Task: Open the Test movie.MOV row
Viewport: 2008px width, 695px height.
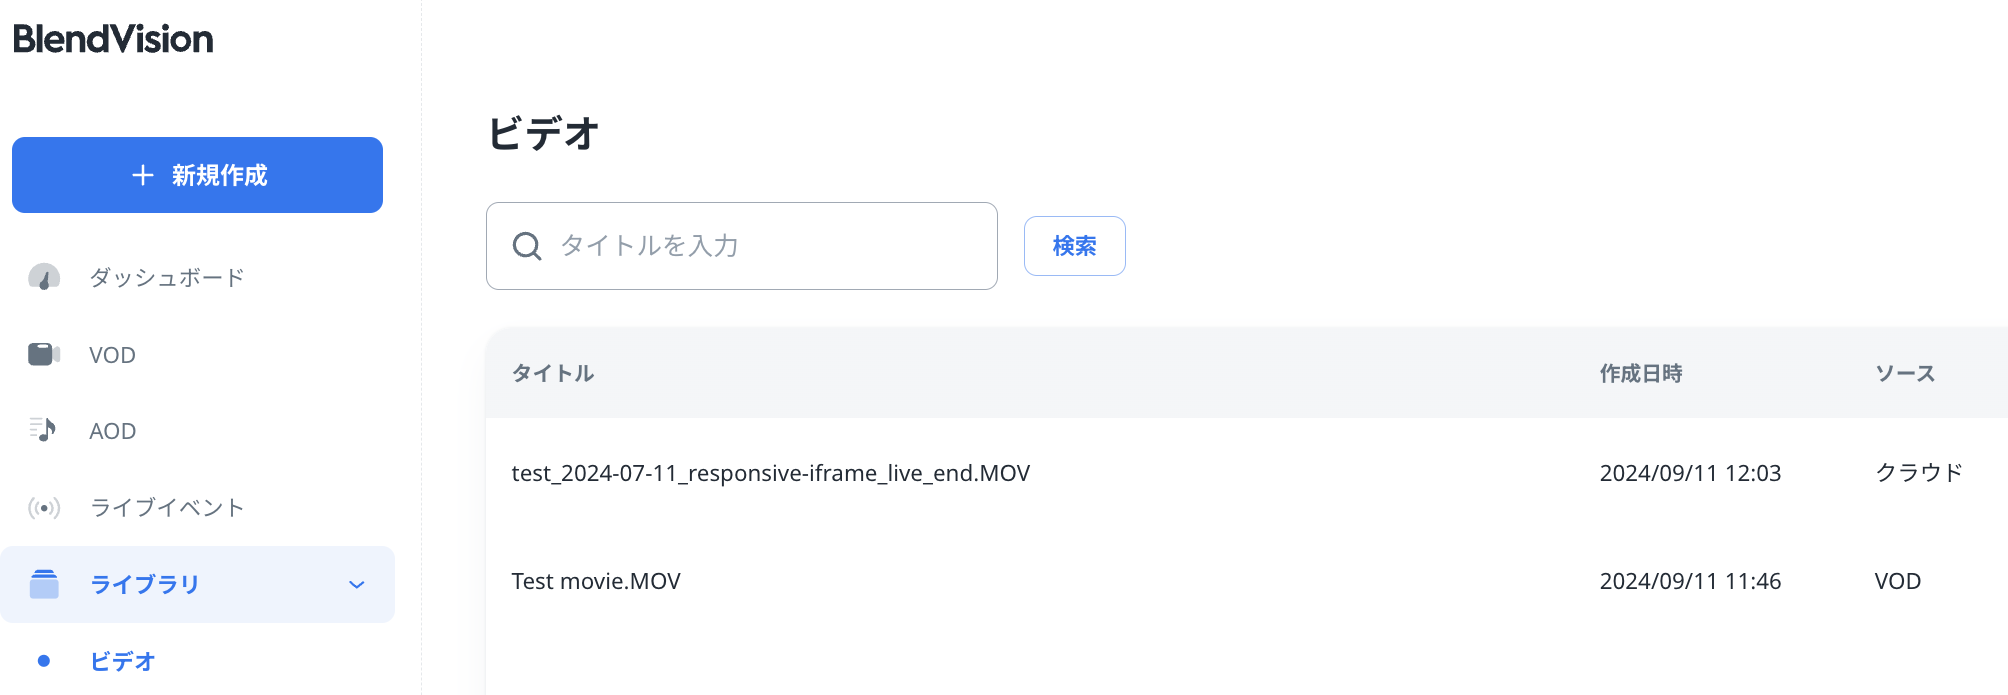Action: tap(596, 581)
